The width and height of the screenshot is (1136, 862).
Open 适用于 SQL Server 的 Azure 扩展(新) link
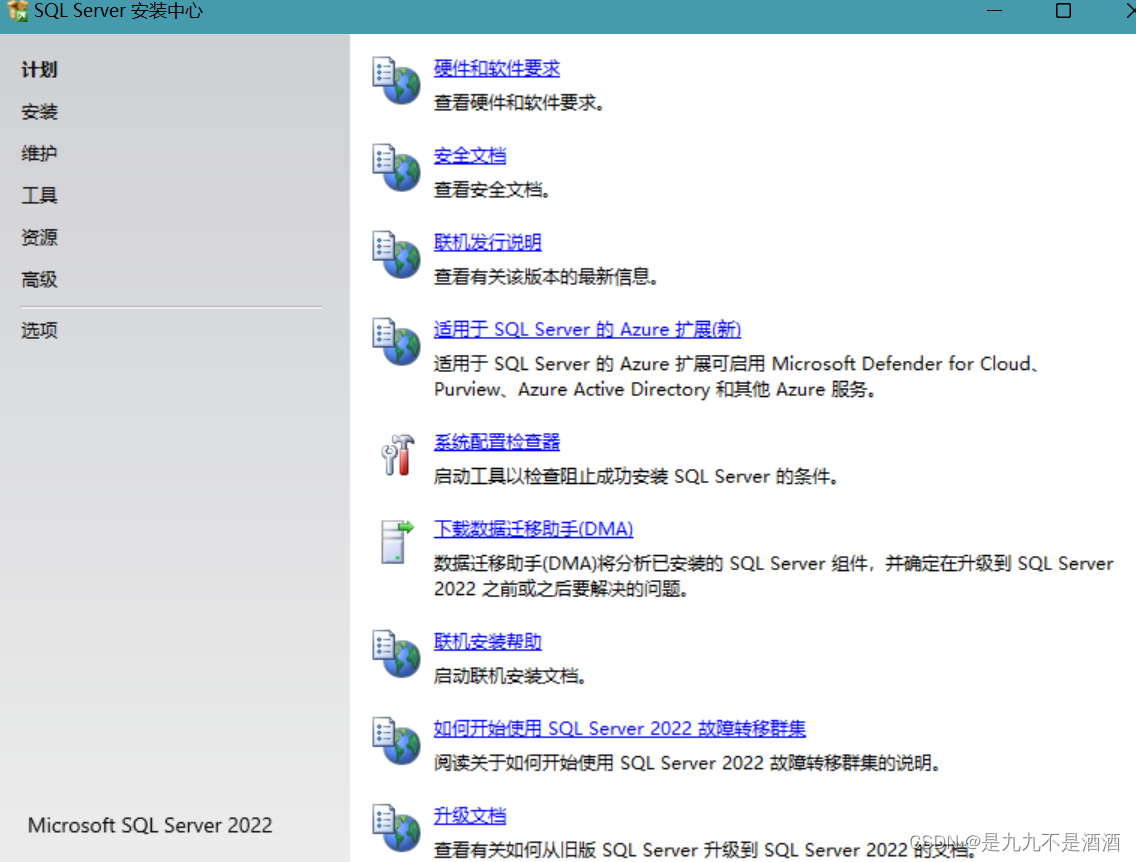(588, 329)
